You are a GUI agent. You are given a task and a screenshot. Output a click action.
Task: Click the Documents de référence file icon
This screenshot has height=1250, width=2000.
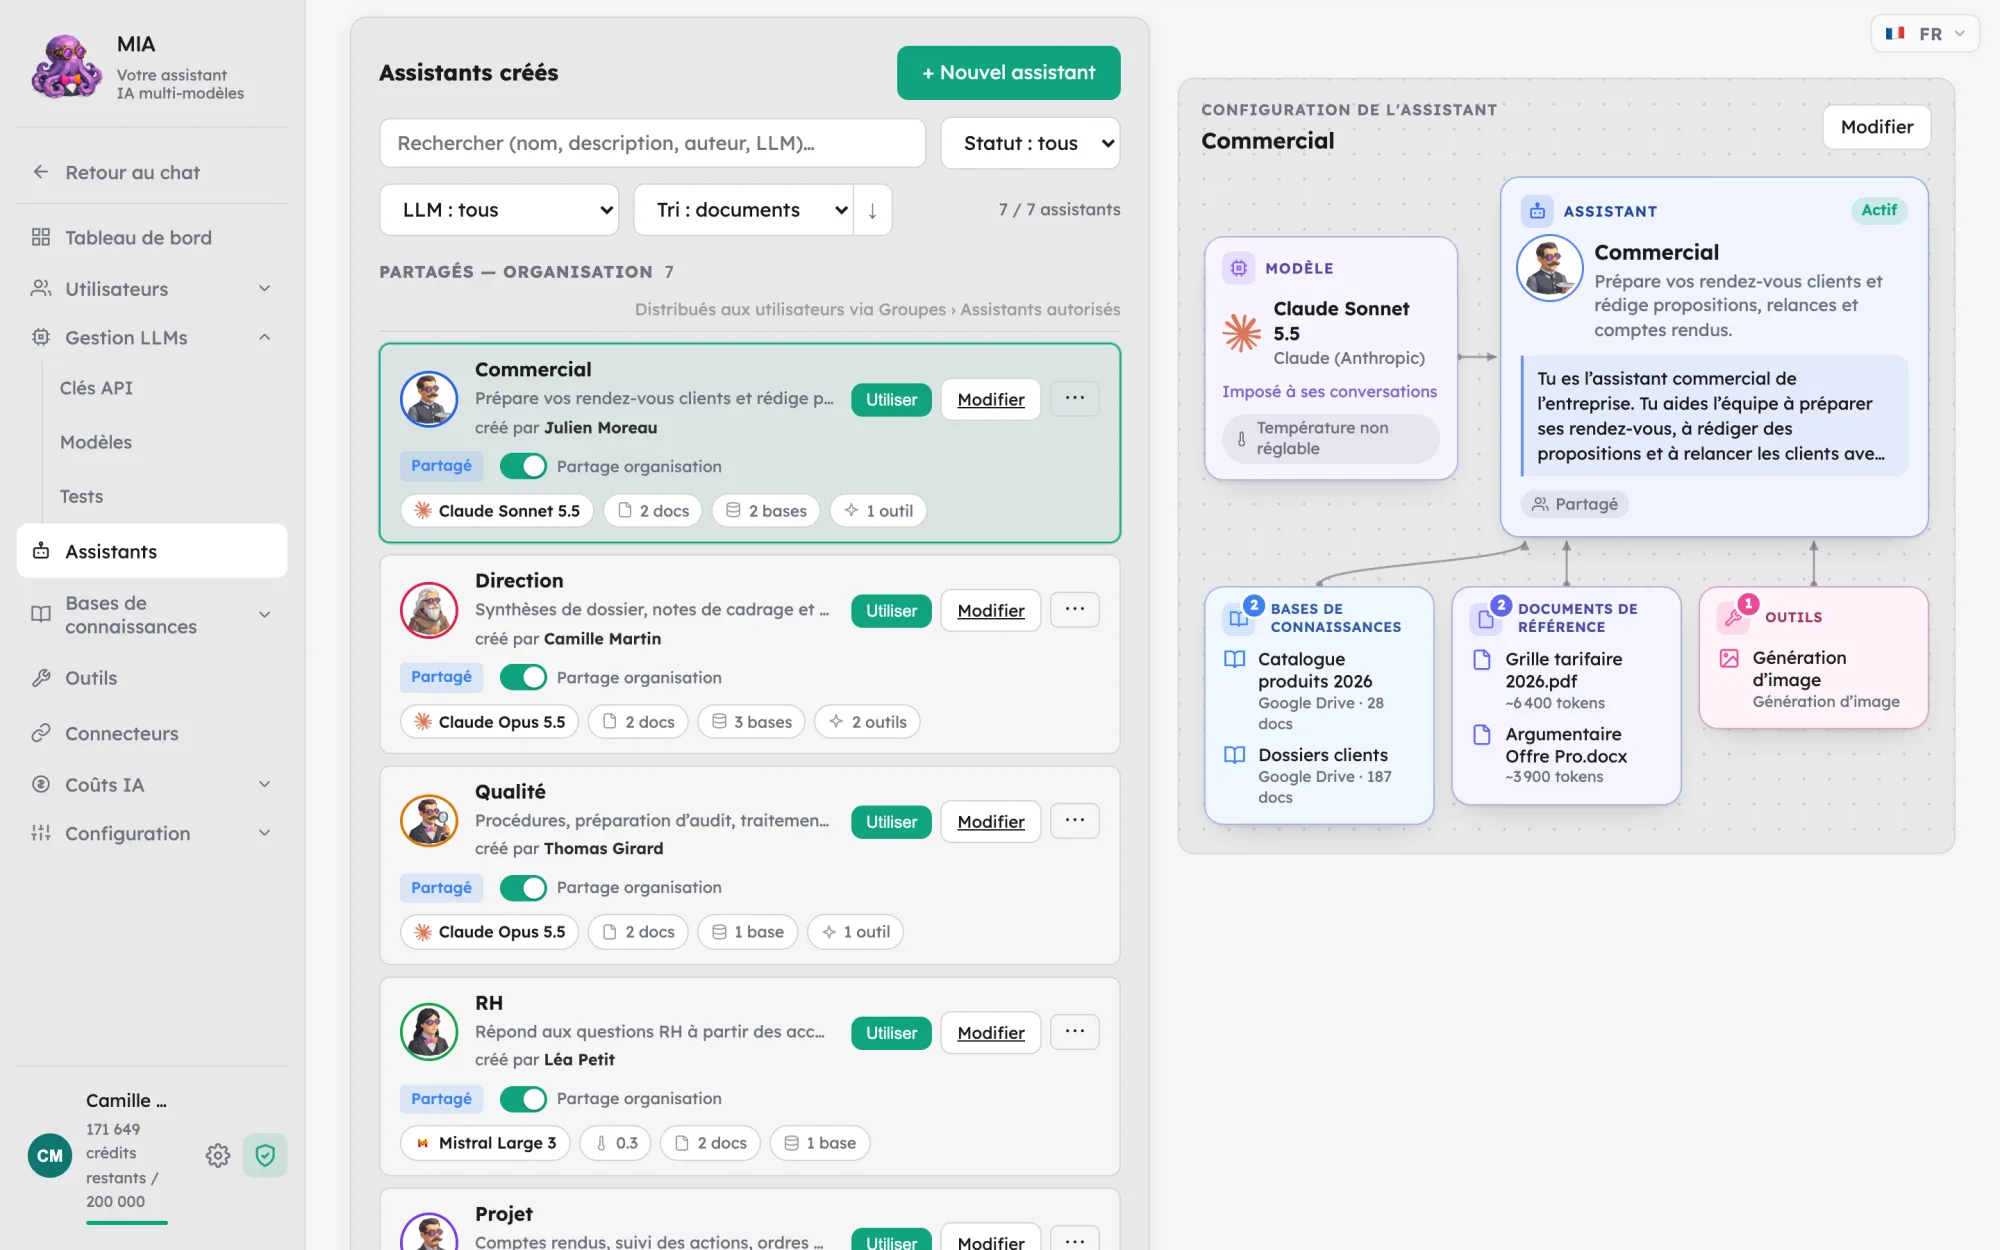point(1486,618)
